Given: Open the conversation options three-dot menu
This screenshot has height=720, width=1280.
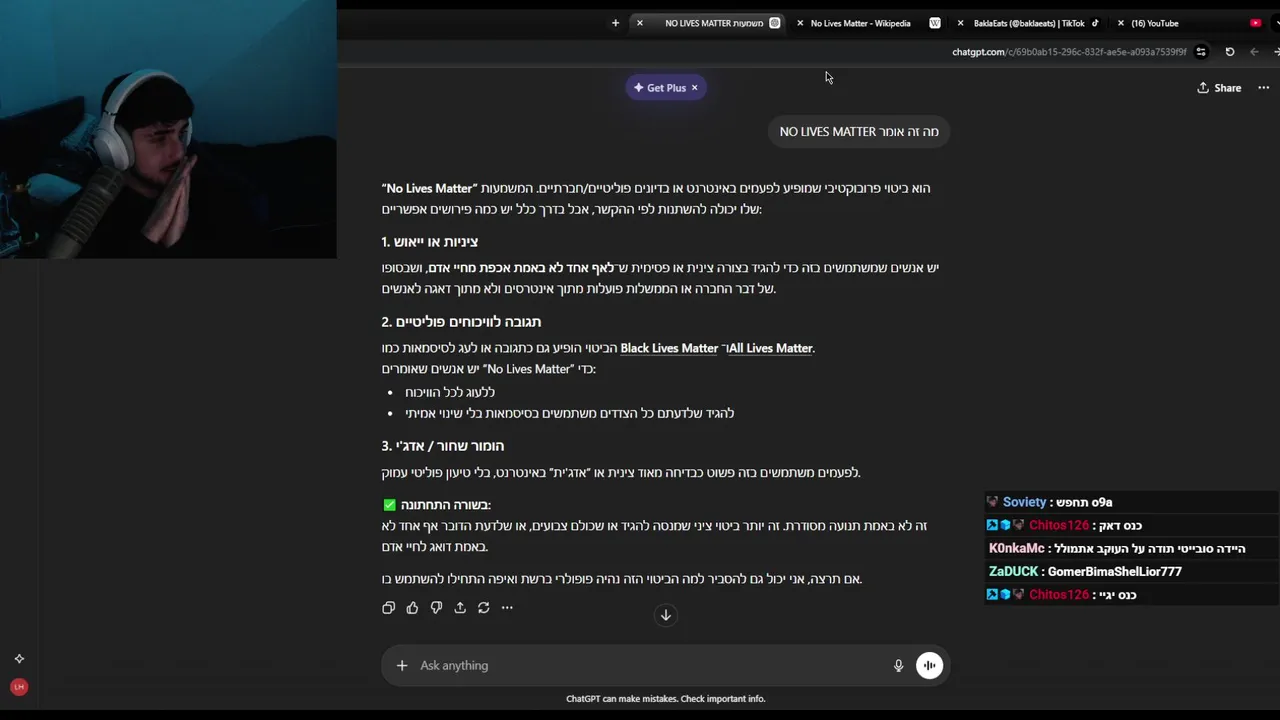Looking at the screenshot, I should pos(1263,88).
